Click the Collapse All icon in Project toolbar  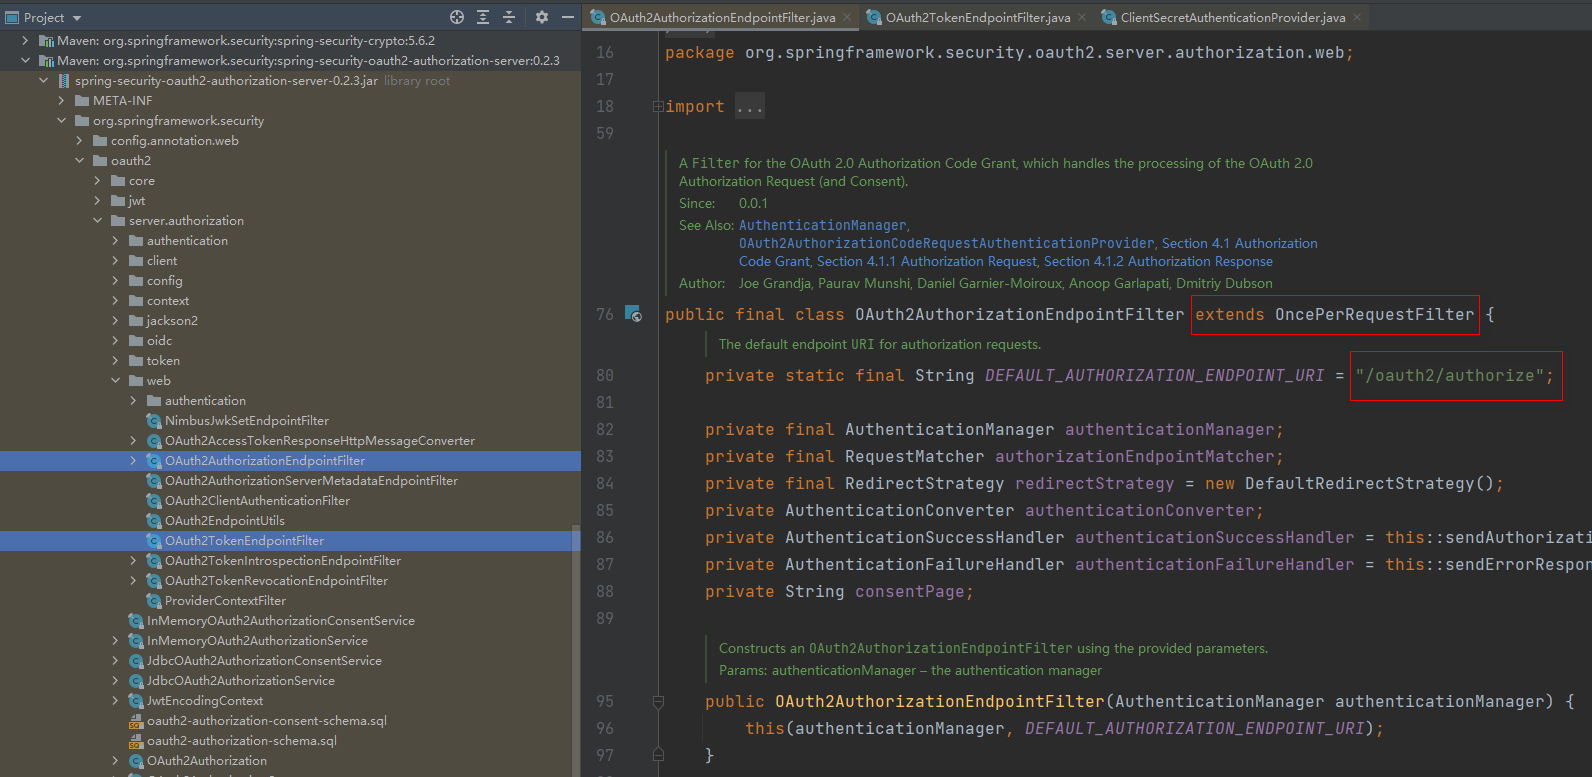[509, 17]
